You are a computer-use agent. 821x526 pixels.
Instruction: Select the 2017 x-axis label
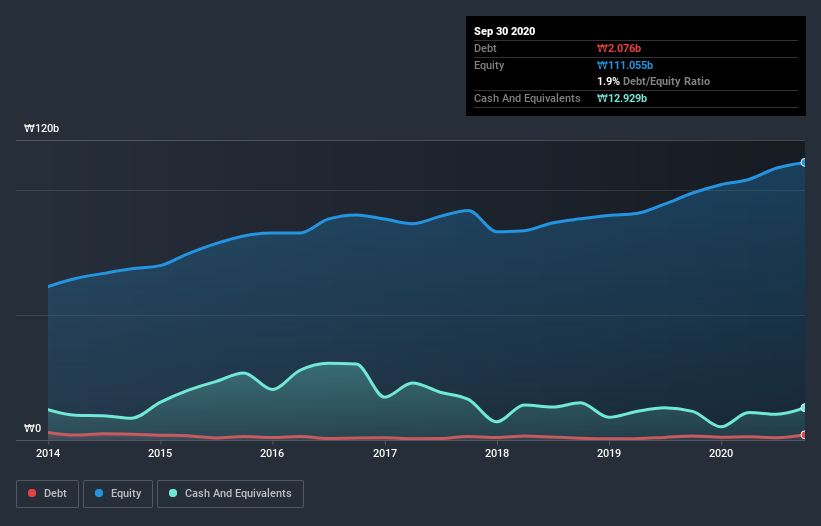385,453
